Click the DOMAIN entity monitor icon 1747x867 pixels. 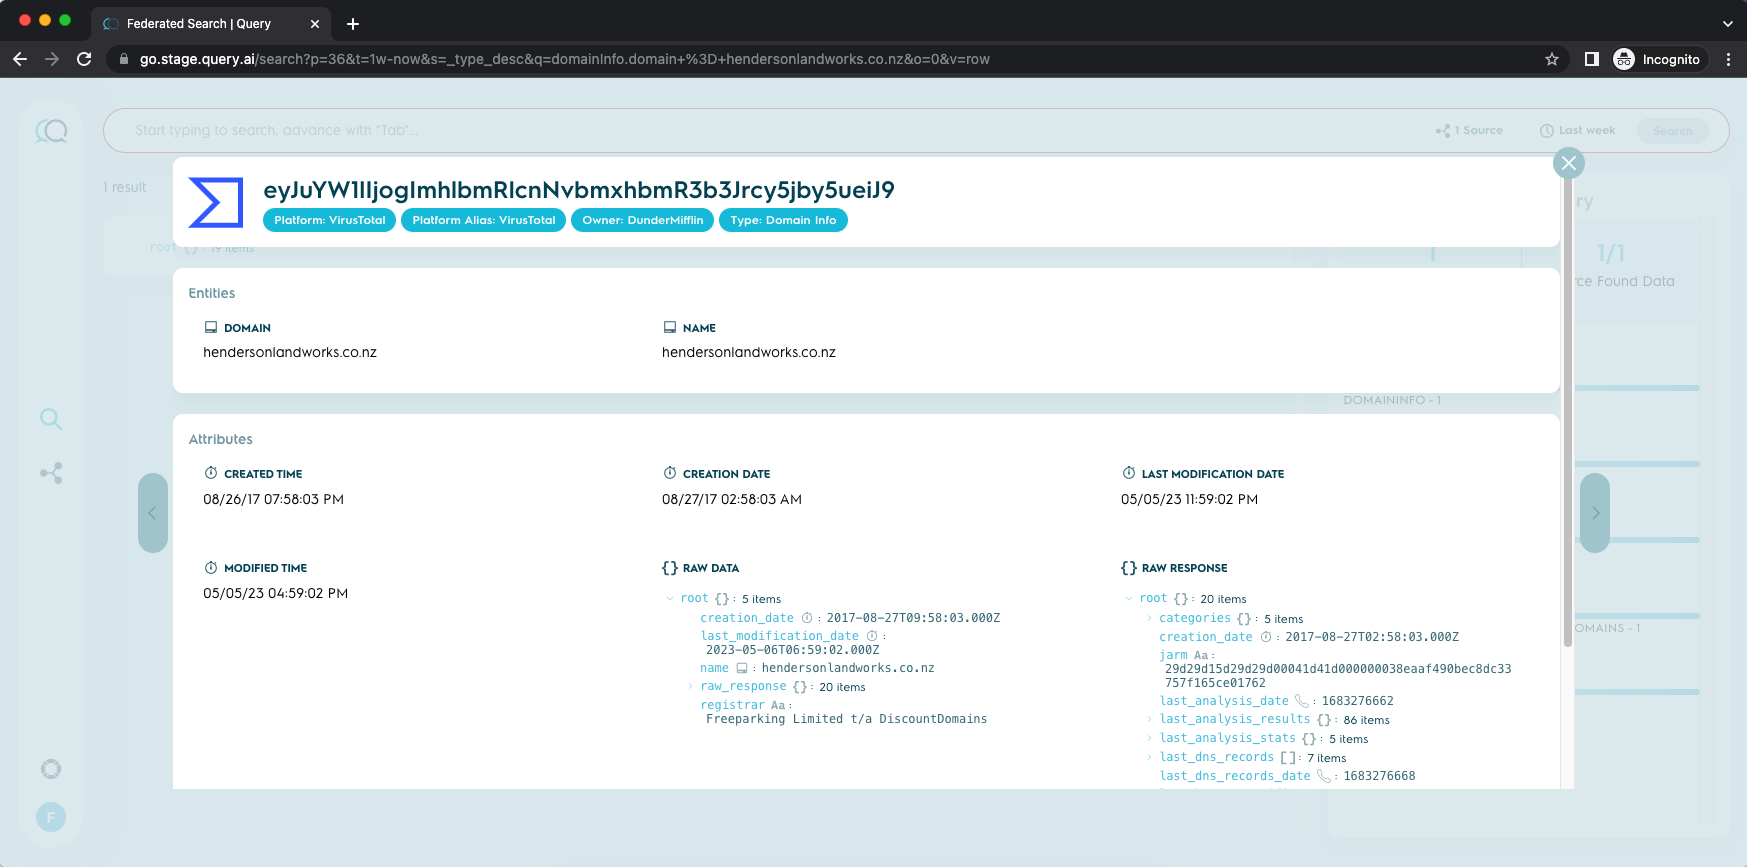click(x=211, y=327)
